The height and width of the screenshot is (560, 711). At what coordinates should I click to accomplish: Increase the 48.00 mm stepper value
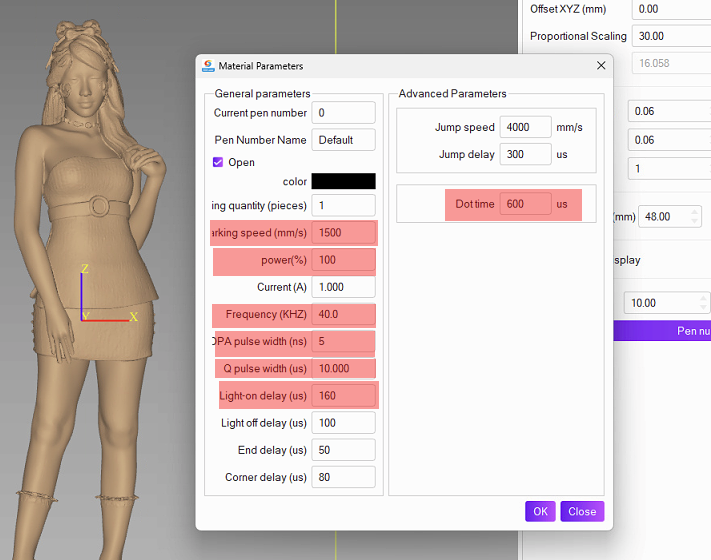tap(695, 212)
